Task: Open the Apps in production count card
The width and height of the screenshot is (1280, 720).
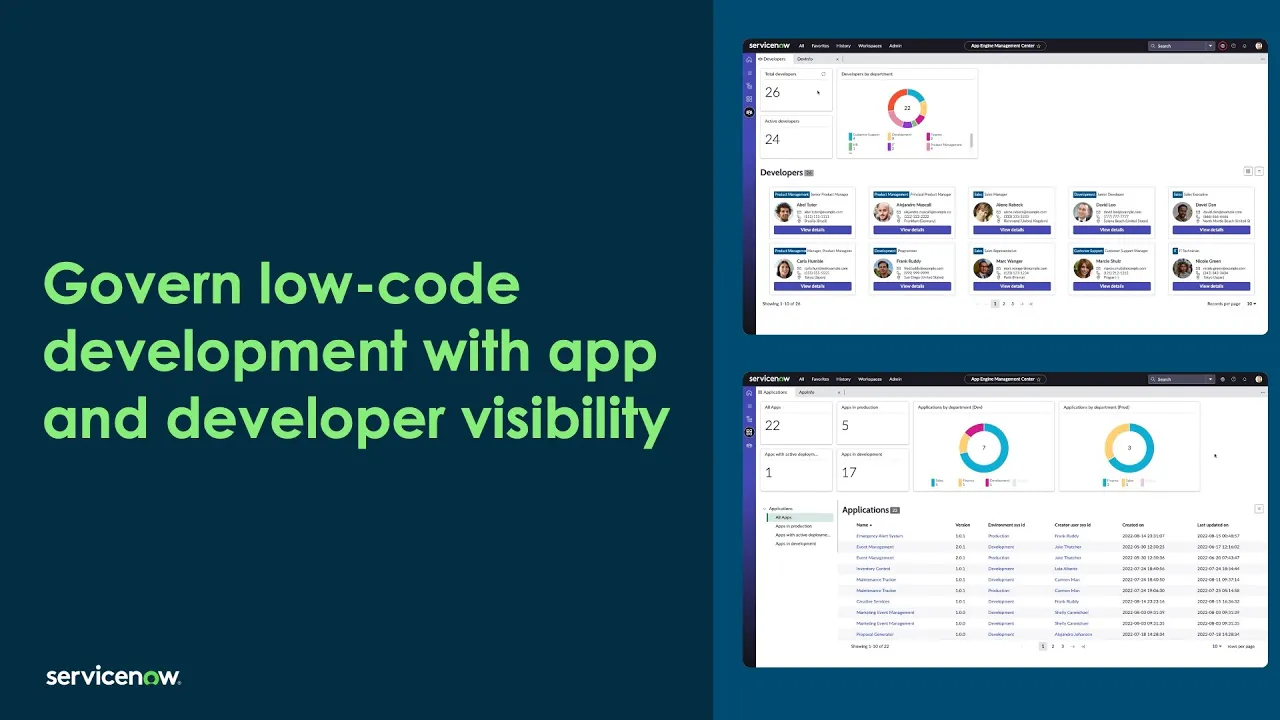Action: 873,423
